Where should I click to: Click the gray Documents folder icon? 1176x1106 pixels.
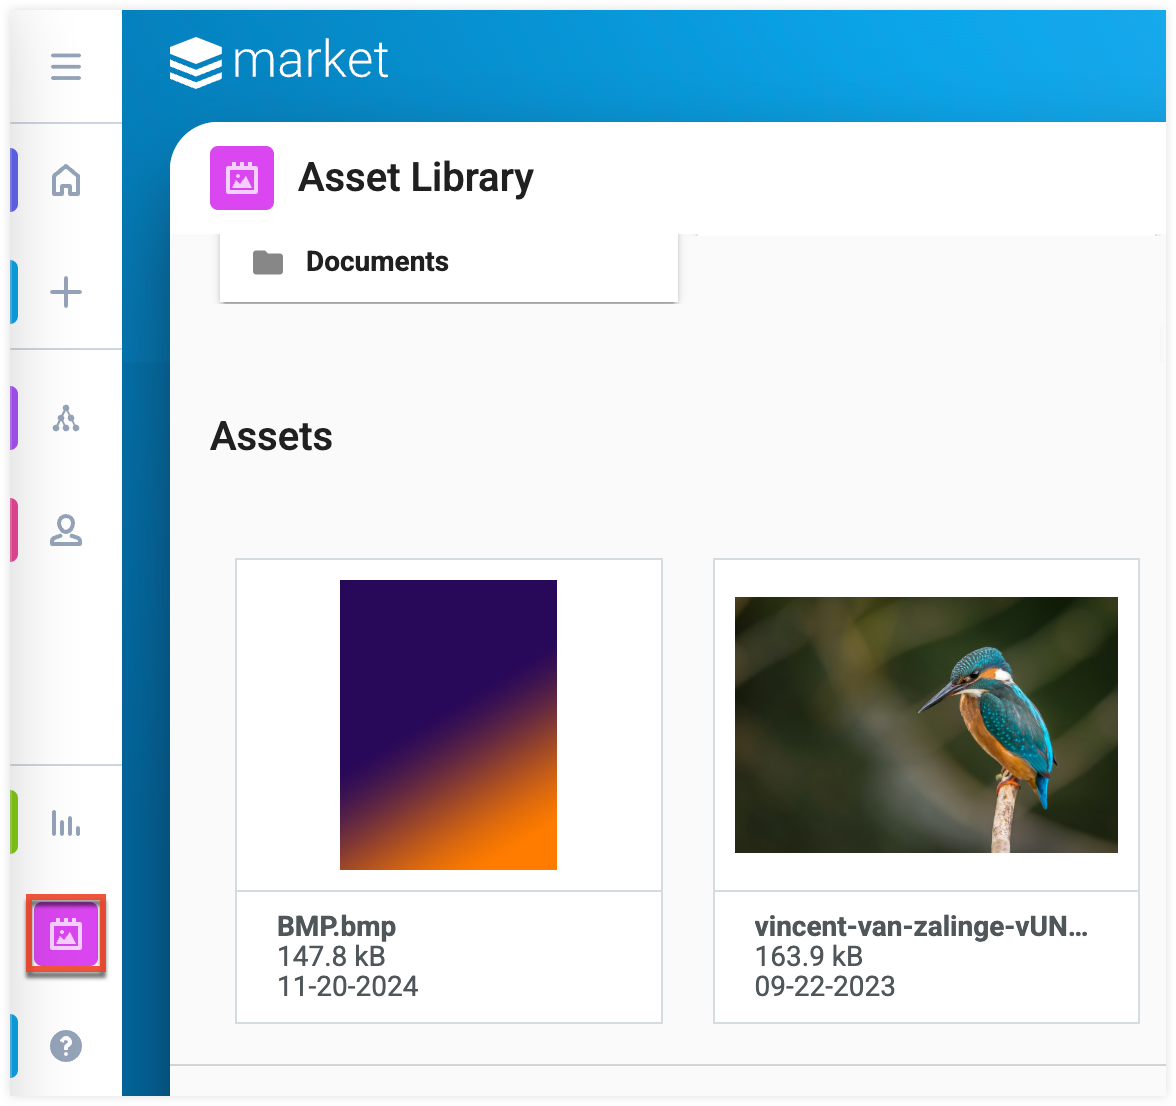point(268,263)
